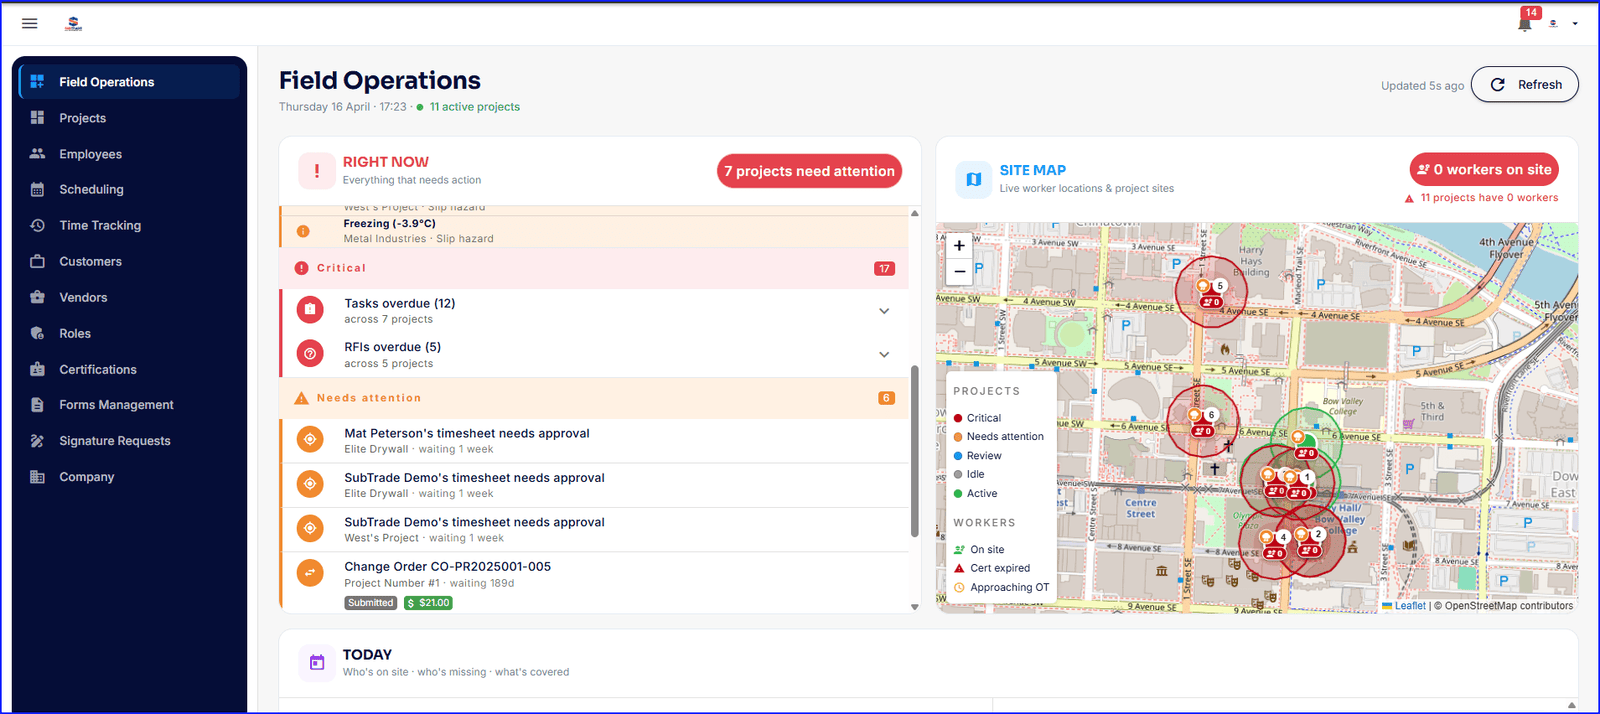Click 11 projects have 0 workers warning
The width and height of the screenshot is (1600, 714).
click(x=1482, y=198)
